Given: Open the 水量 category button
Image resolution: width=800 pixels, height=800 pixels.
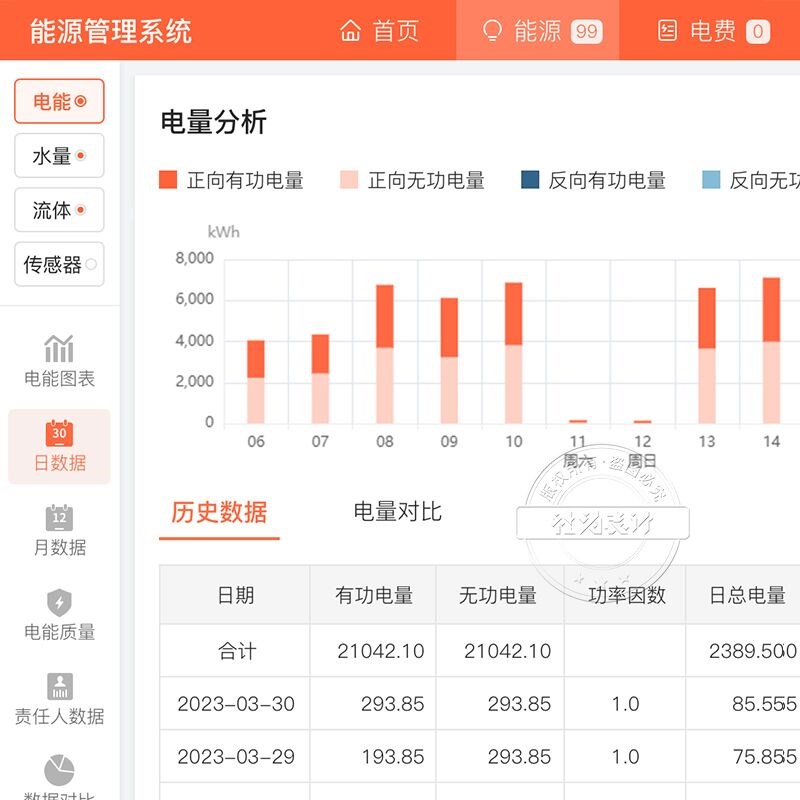Looking at the screenshot, I should 58,156.
